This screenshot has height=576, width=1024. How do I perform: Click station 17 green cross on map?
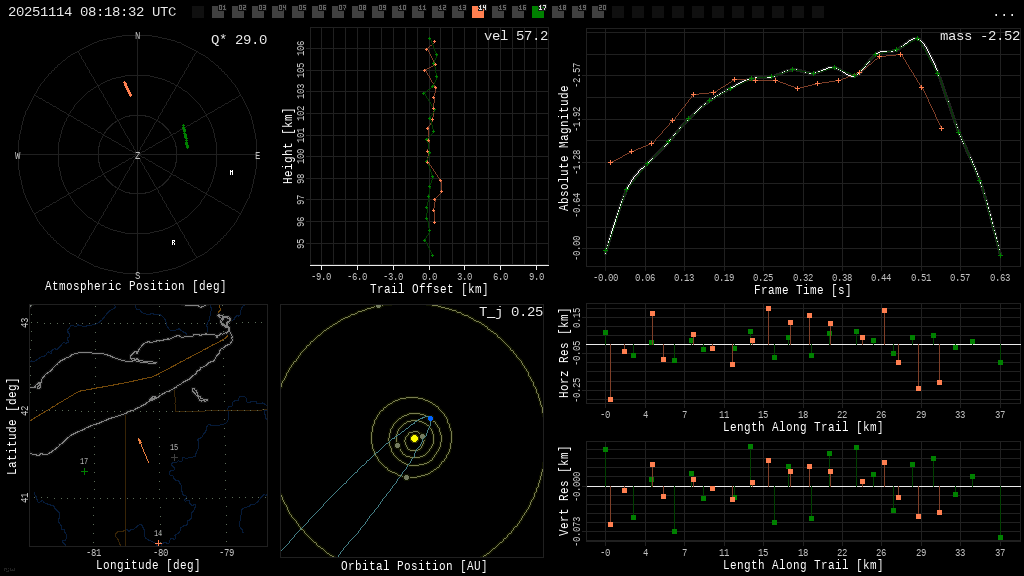point(84,471)
